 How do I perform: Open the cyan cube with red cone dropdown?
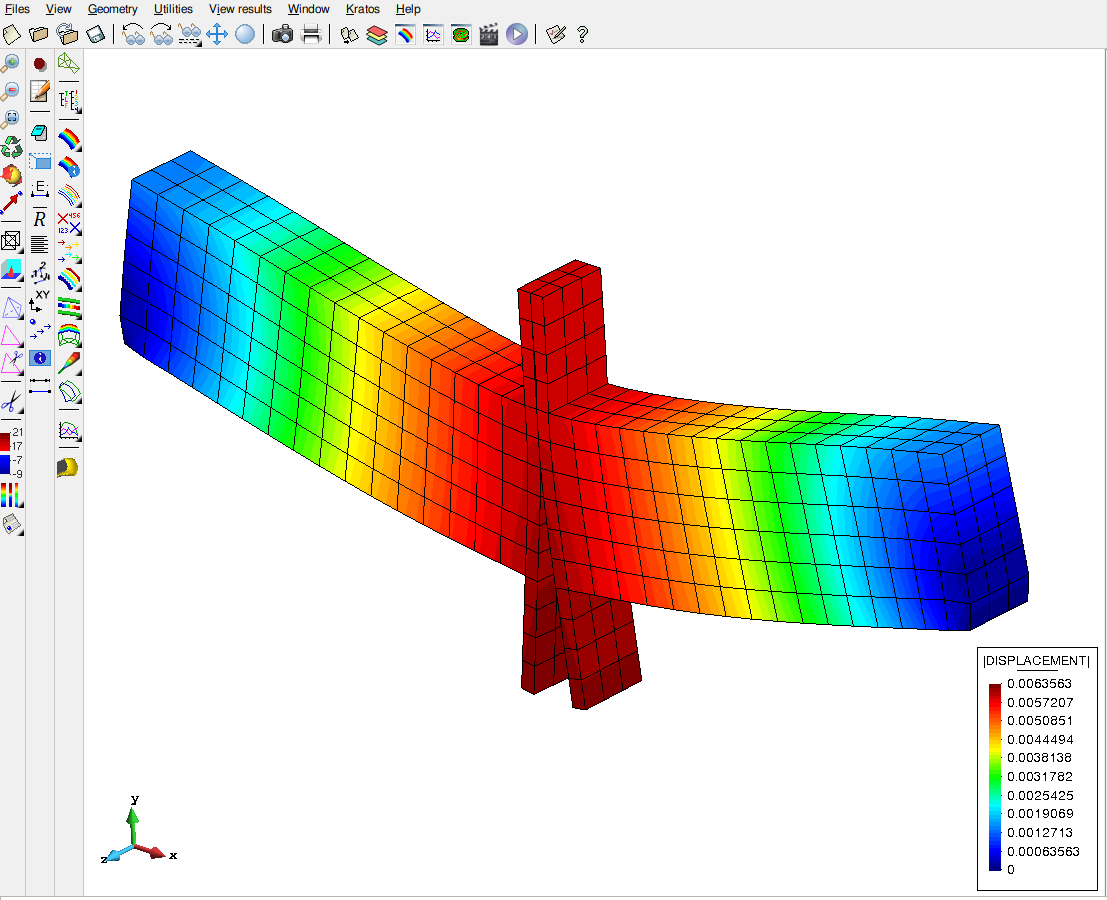tap(11, 270)
